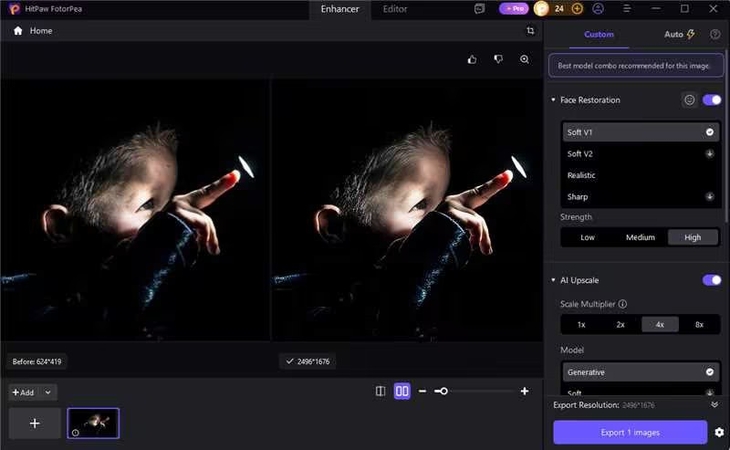730x450 pixels.
Task: Select the Soft V1 model
Action: coord(640,132)
